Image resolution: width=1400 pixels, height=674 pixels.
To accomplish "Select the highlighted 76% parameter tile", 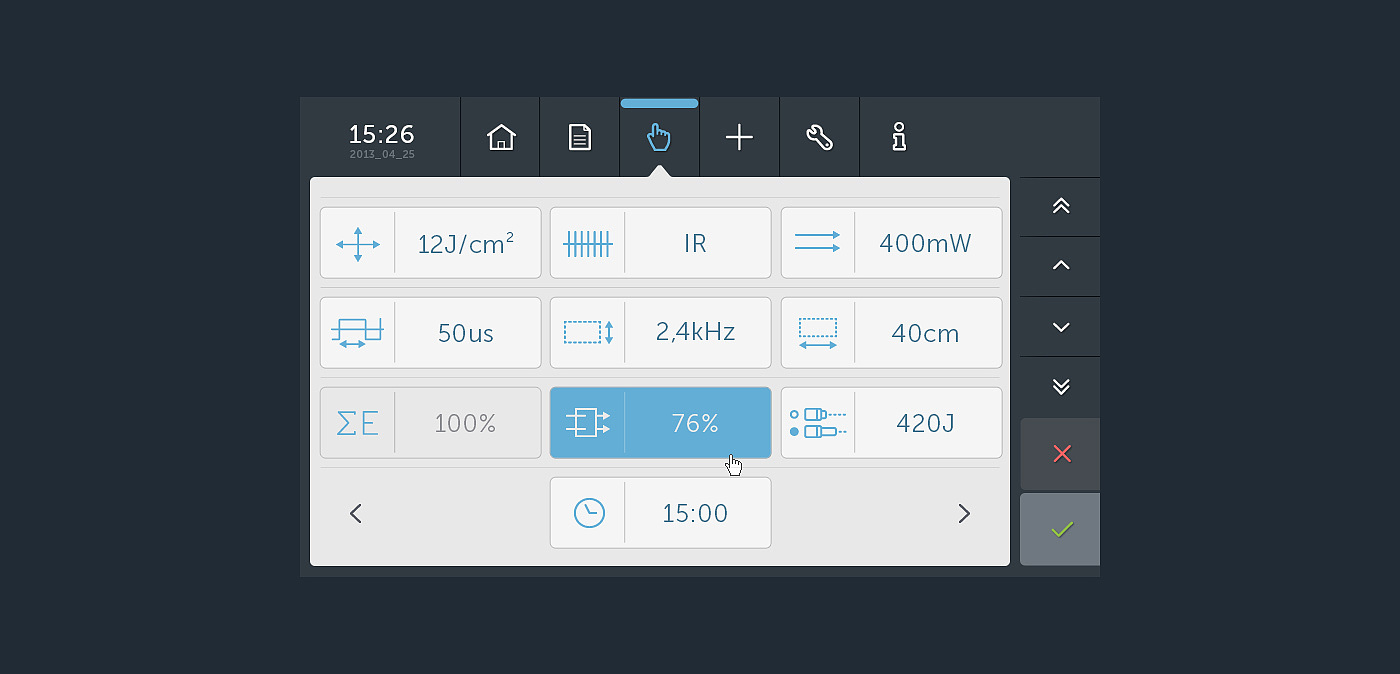I will tap(660, 423).
